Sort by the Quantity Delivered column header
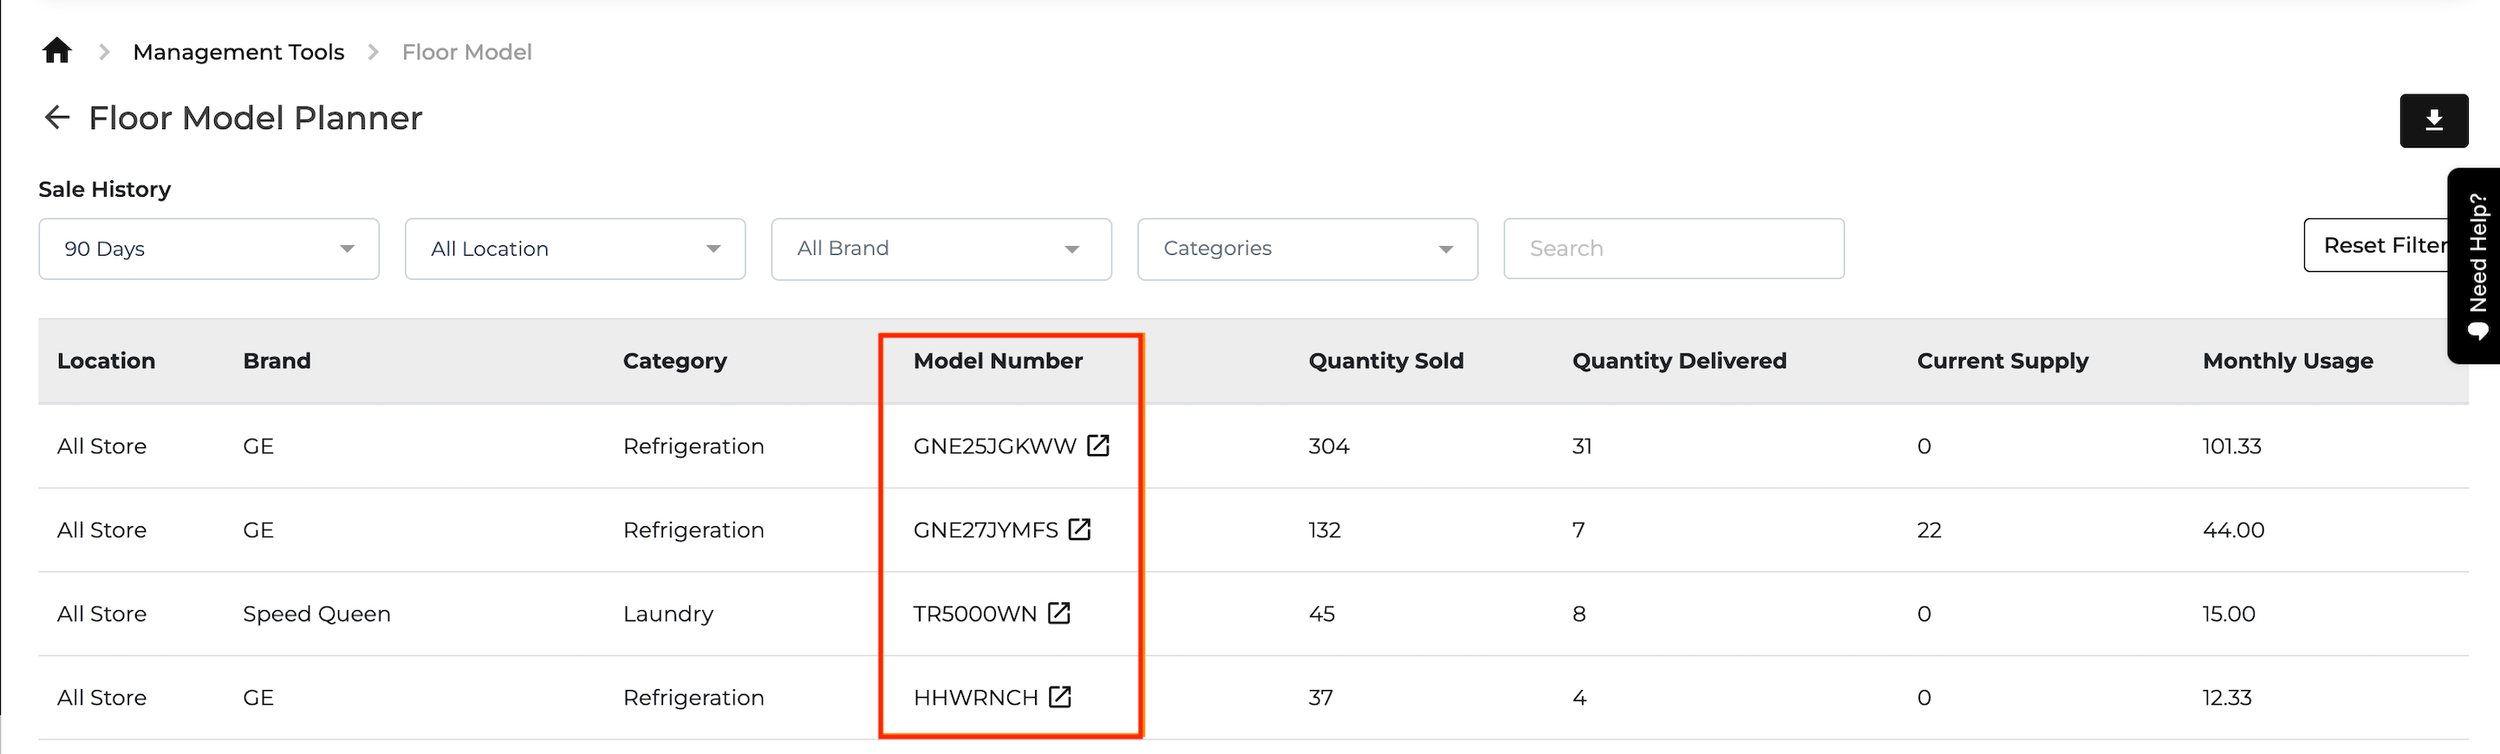The image size is (2500, 754). (x=1679, y=361)
